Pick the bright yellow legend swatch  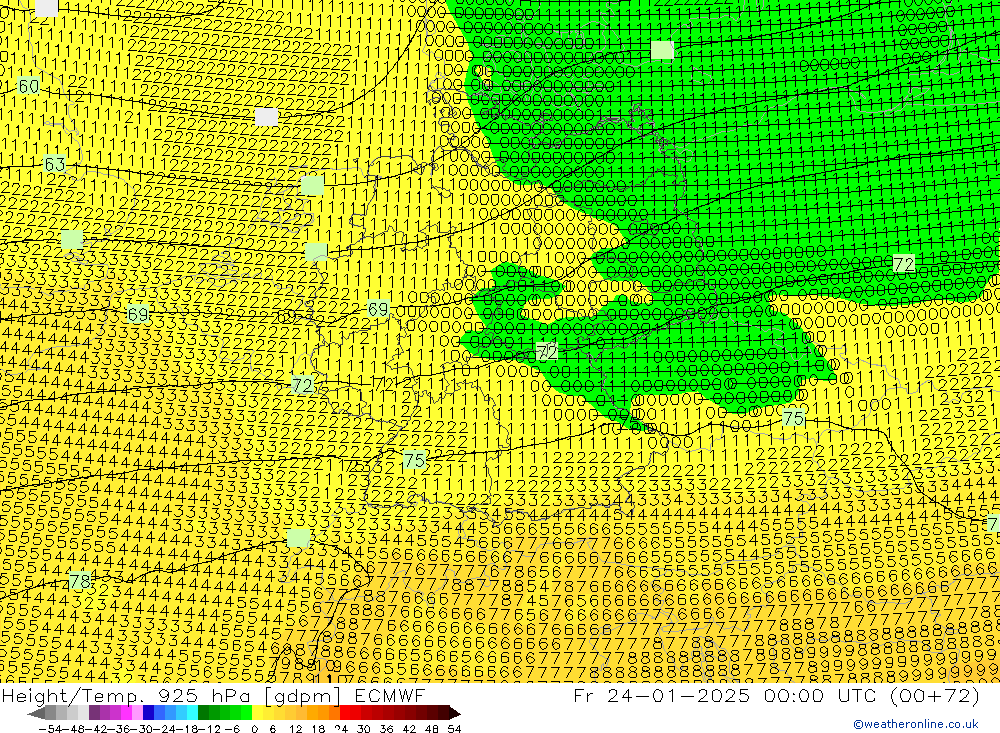(x=257, y=713)
